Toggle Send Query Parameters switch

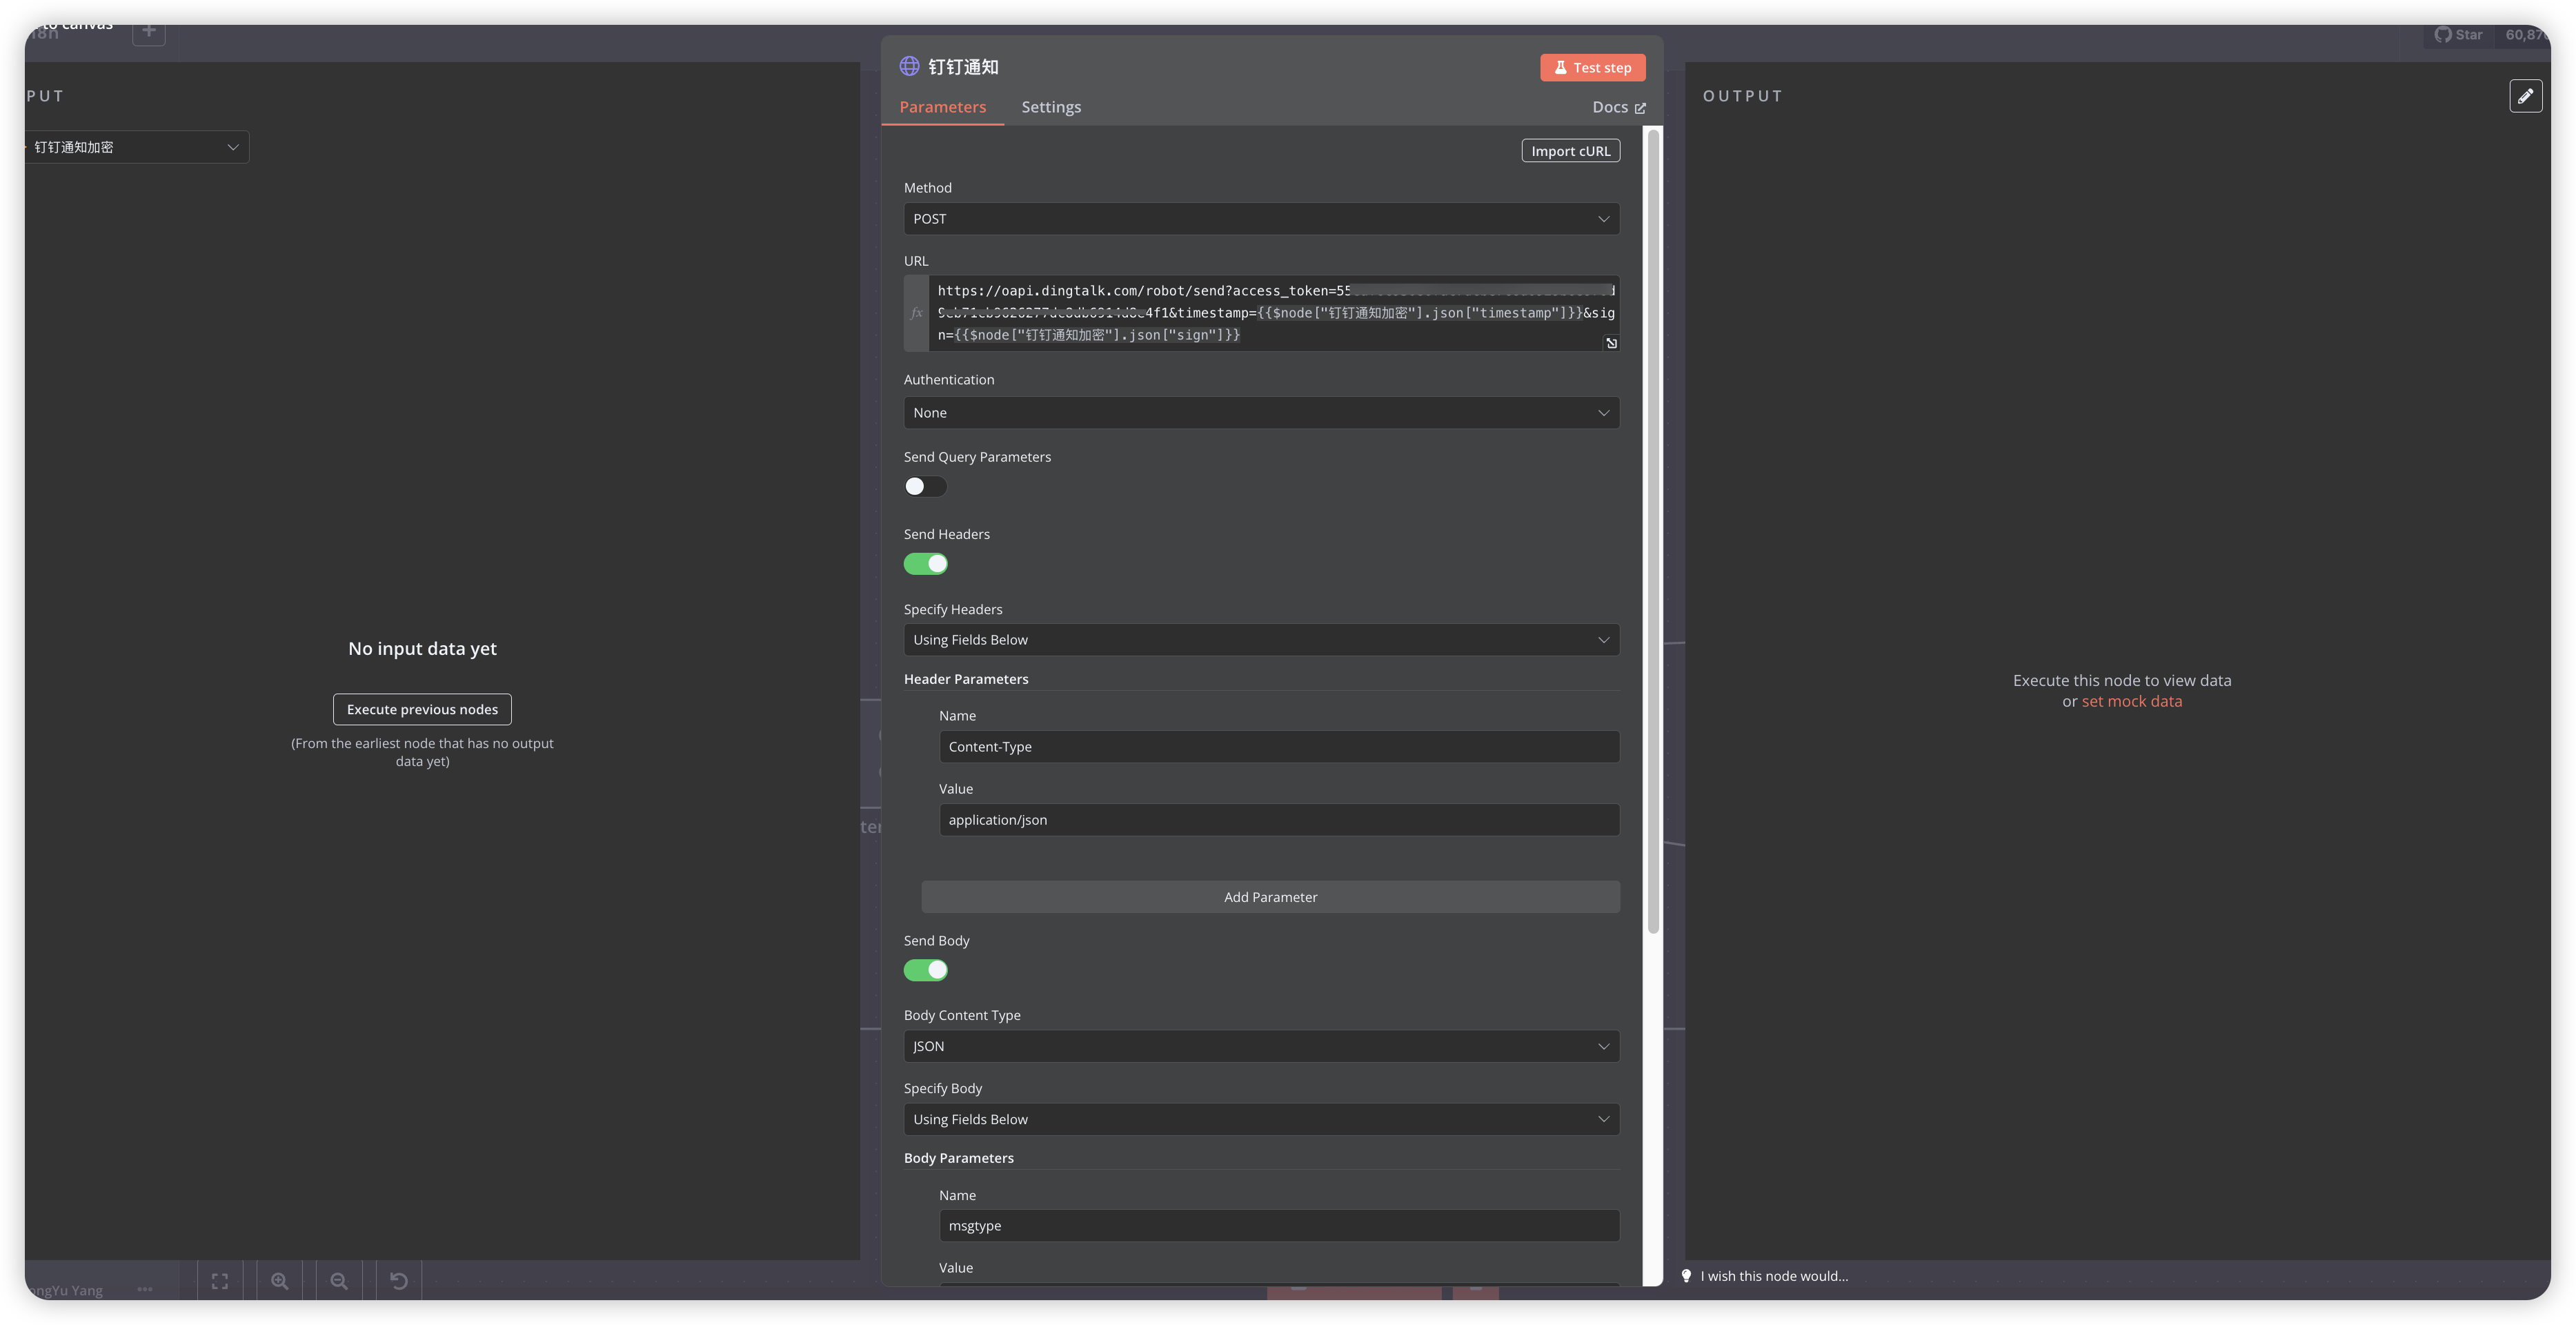(x=925, y=486)
